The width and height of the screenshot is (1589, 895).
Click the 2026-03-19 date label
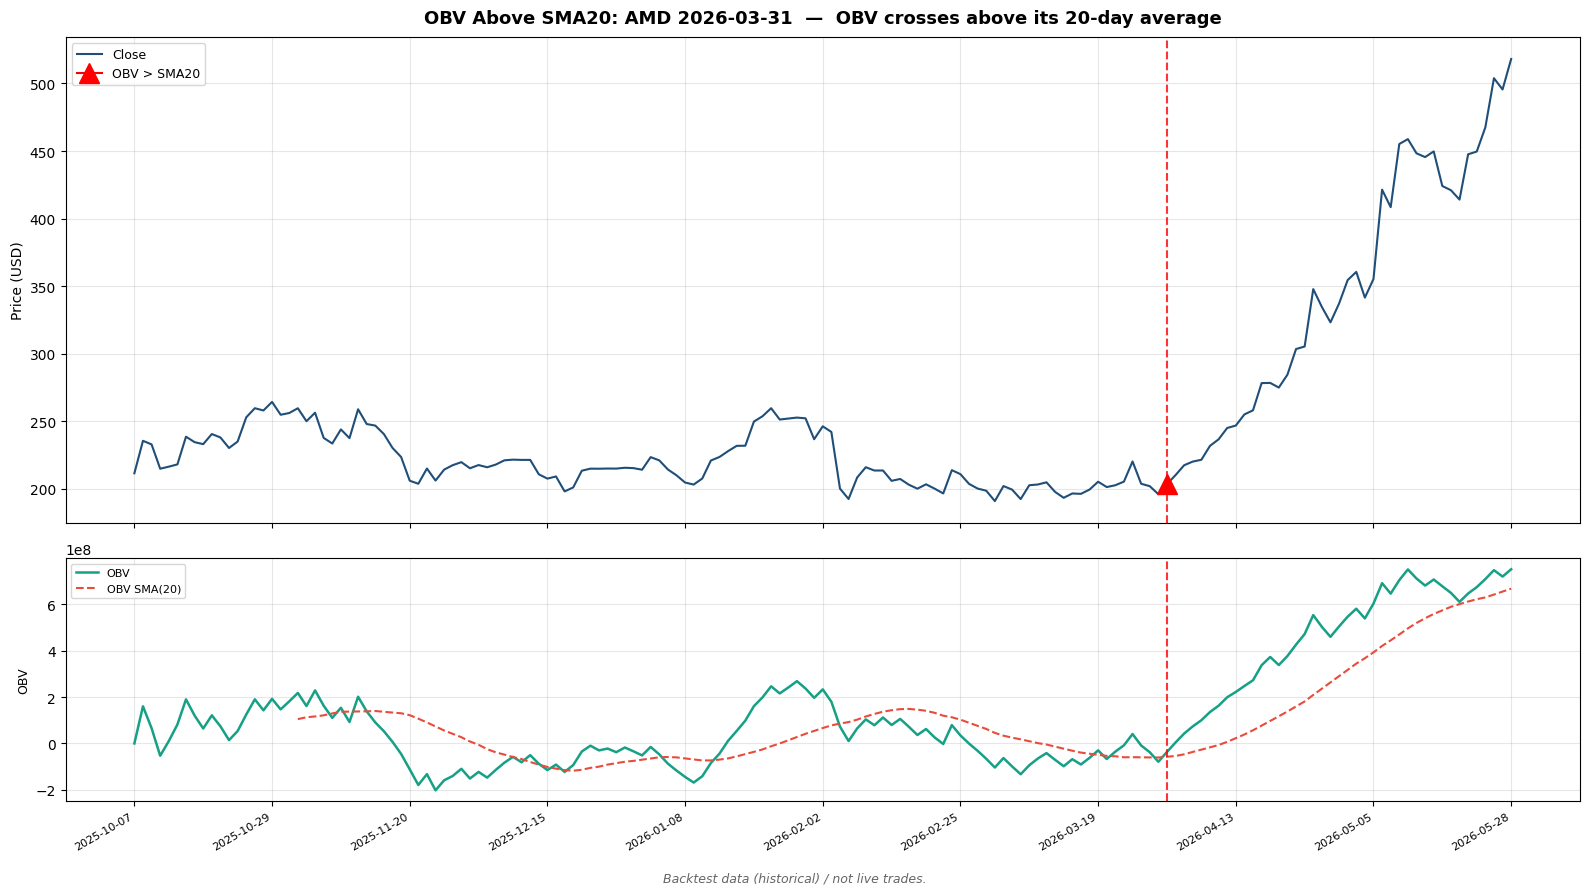[1068, 833]
